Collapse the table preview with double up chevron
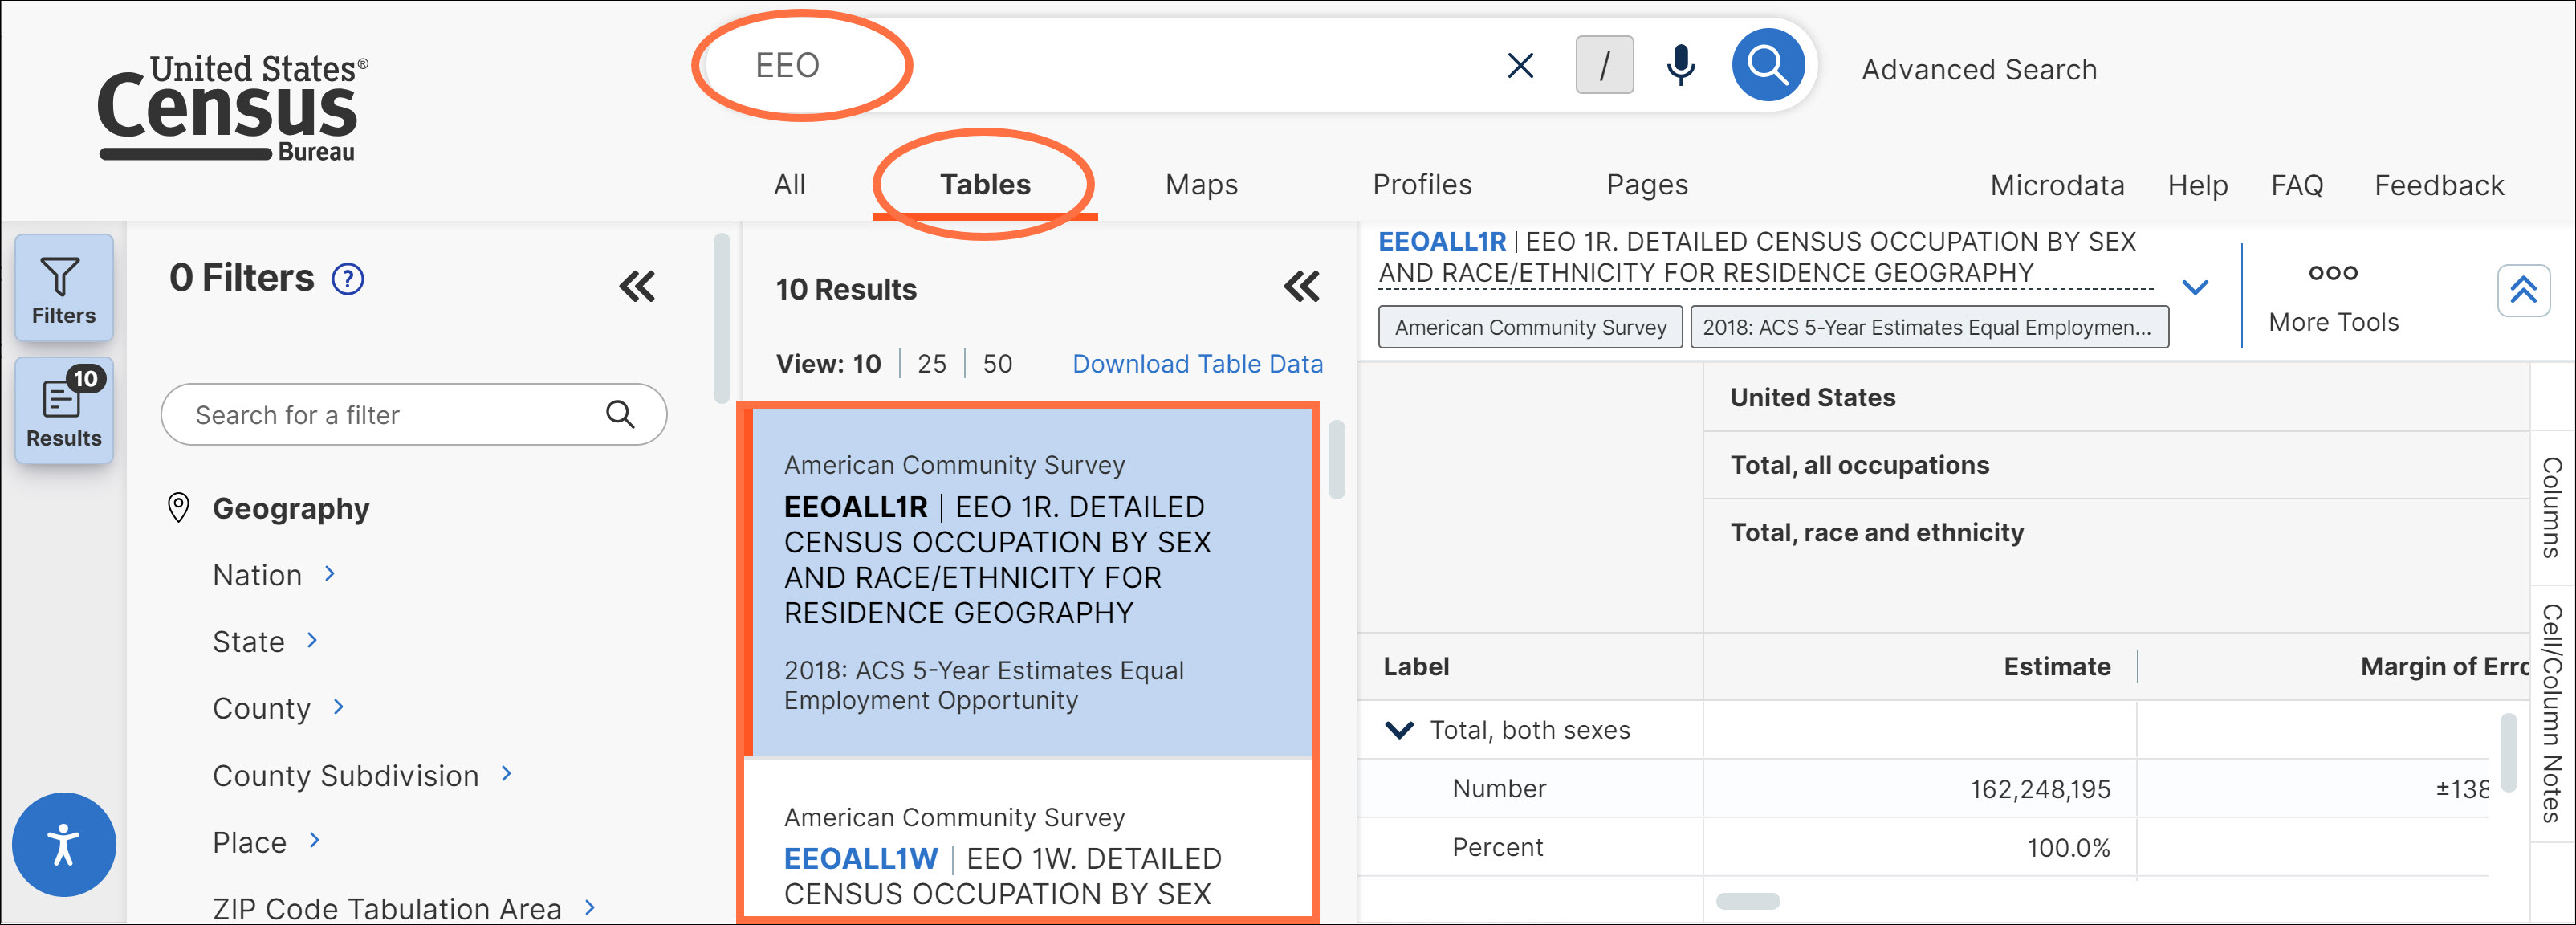Screen dimensions: 2576x925 click(x=2524, y=291)
